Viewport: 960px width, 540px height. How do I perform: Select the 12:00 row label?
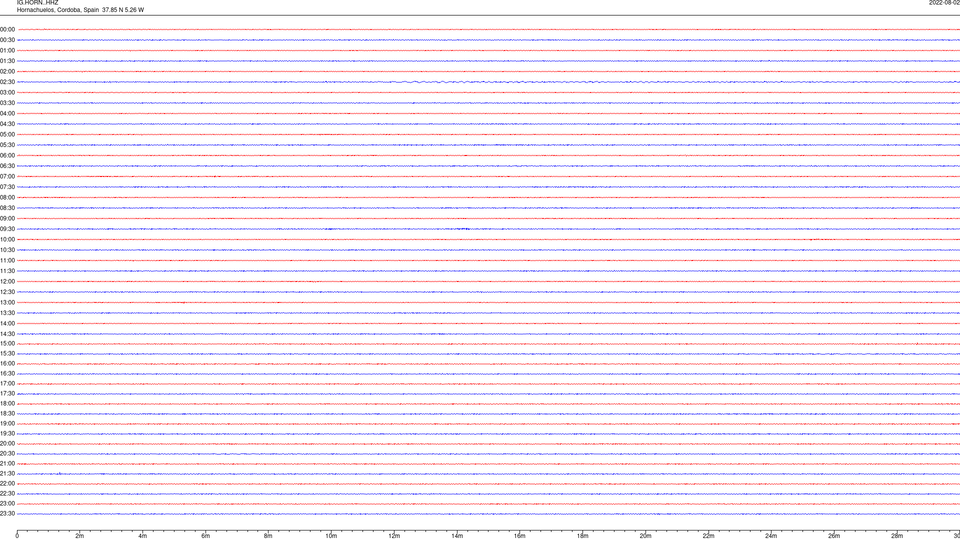(x=7, y=282)
